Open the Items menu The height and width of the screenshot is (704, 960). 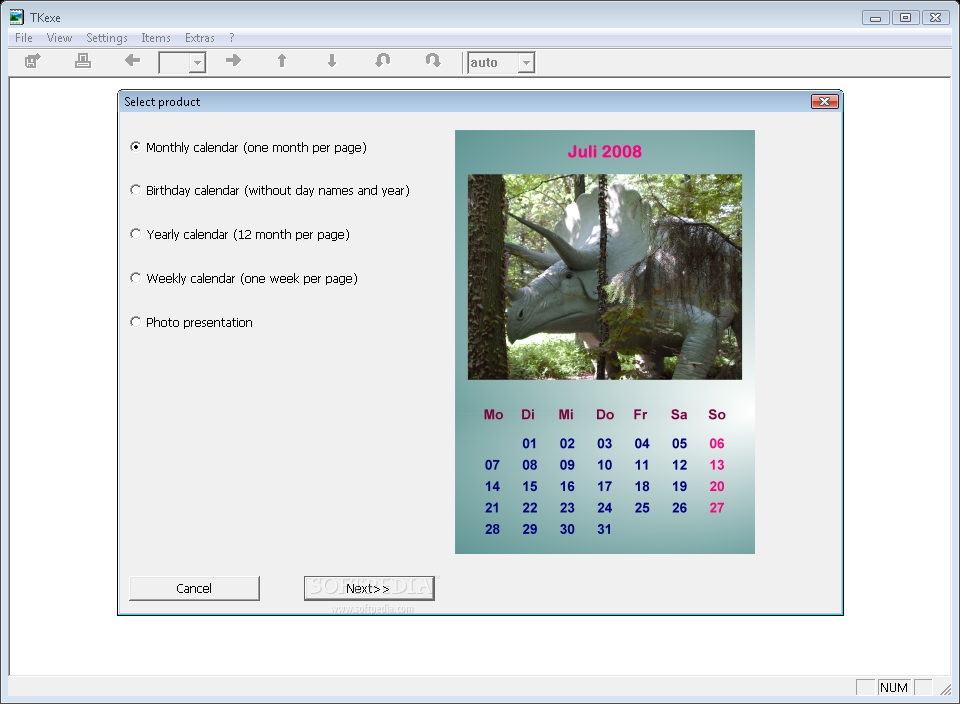tap(156, 38)
